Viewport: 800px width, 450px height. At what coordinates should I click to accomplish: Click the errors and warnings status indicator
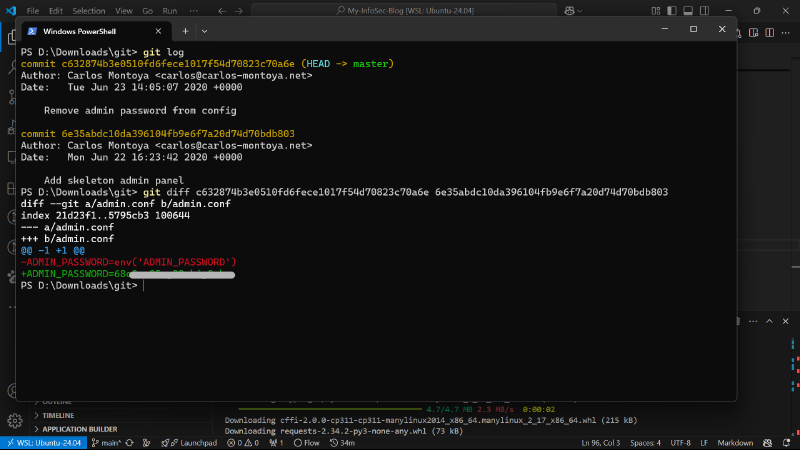pyautogui.click(x=243, y=443)
